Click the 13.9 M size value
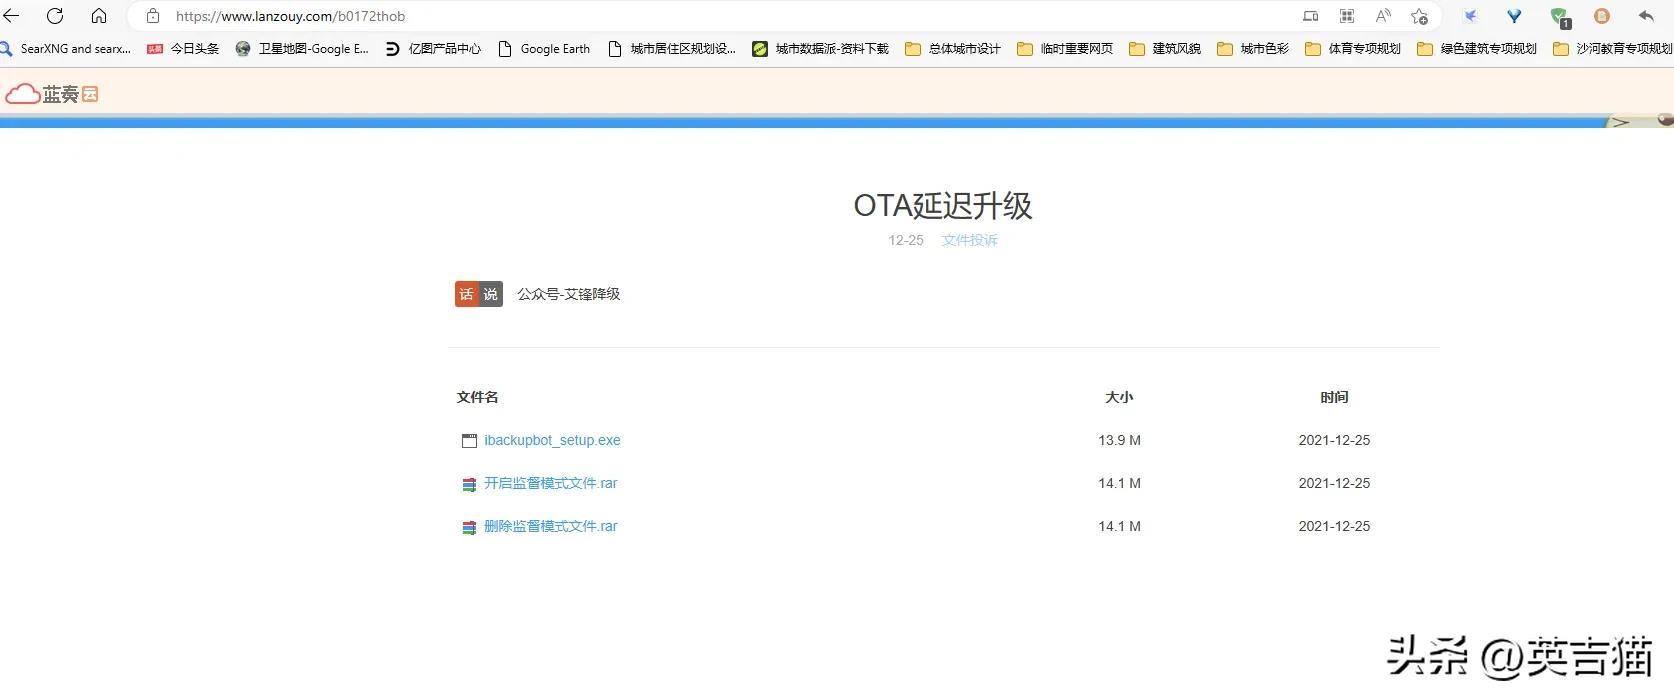1674x699 pixels. (x=1119, y=440)
